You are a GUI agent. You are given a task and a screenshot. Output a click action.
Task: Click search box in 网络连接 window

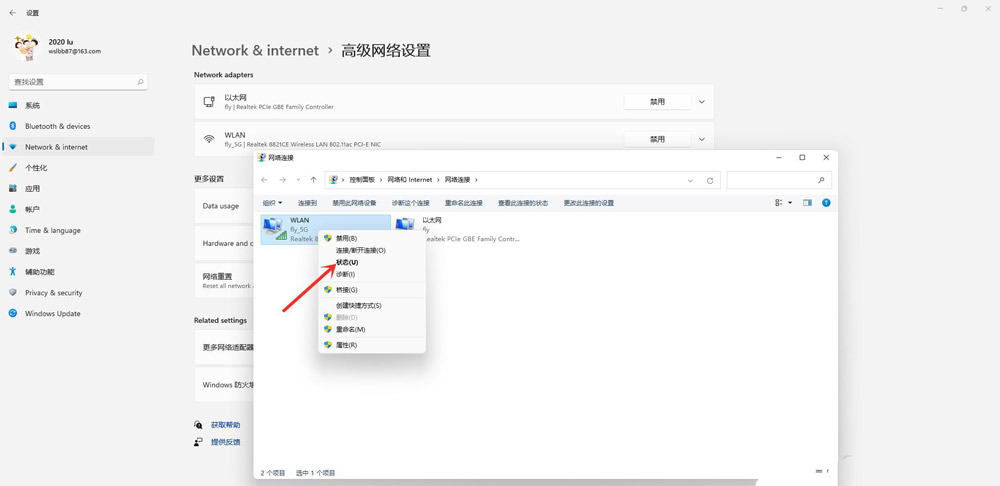tap(779, 180)
